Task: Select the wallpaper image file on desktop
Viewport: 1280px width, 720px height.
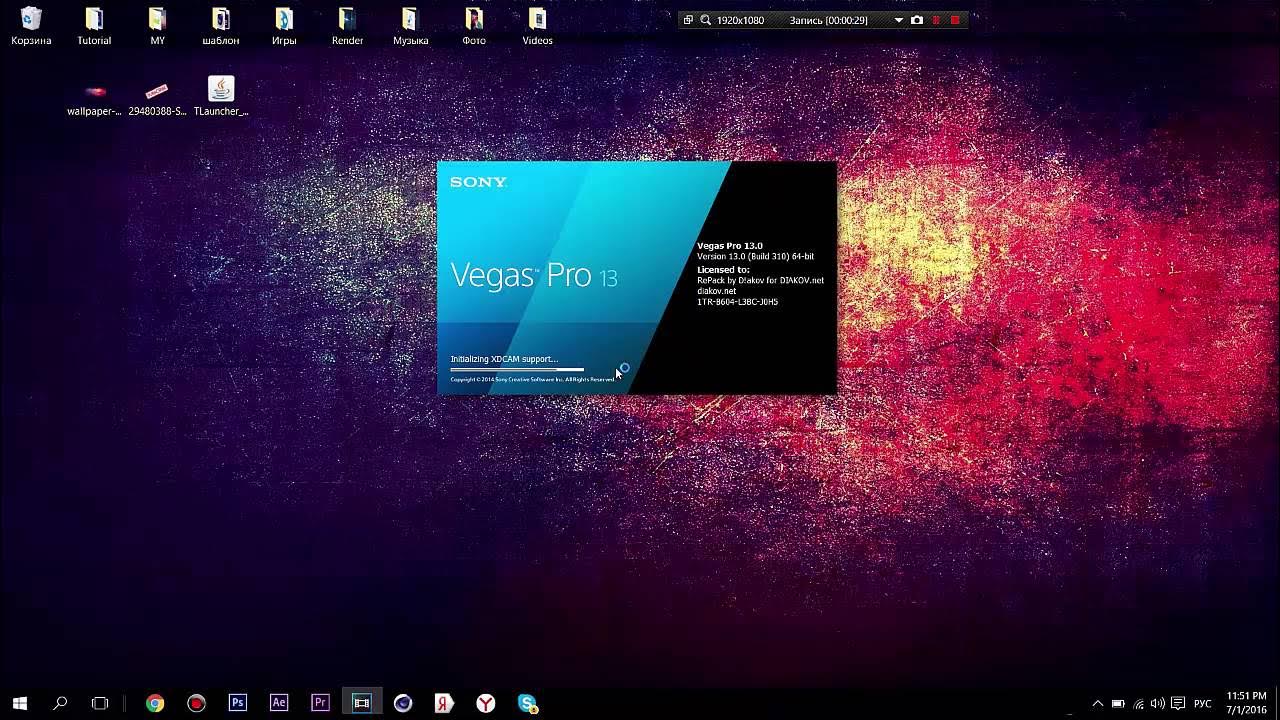Action: (x=94, y=97)
